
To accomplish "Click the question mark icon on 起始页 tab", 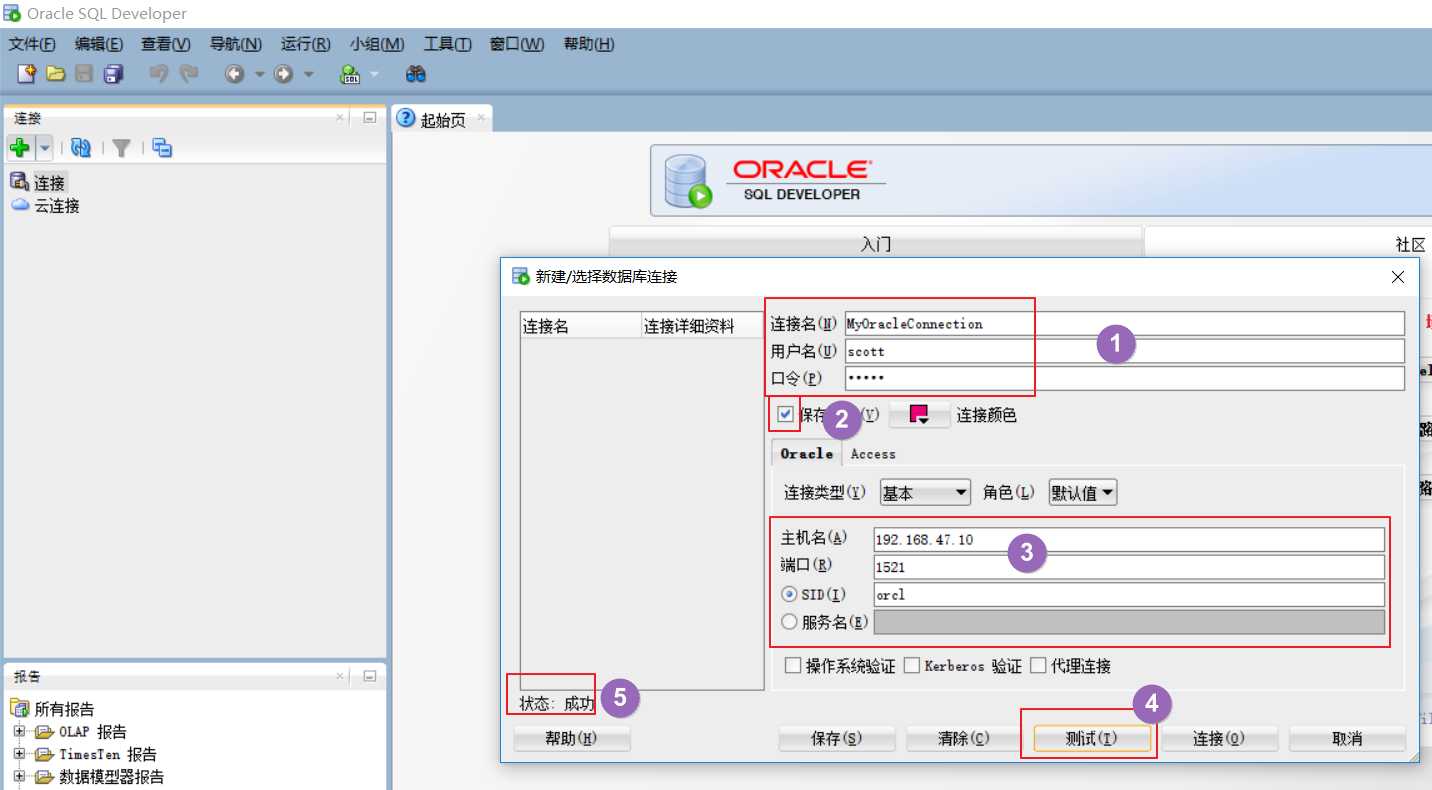I will (x=406, y=118).
